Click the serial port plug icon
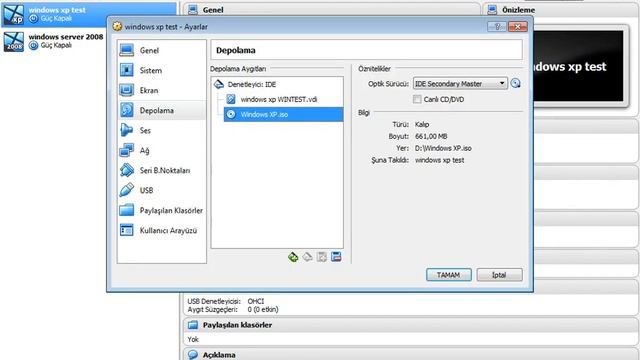The width and height of the screenshot is (640, 360). (127, 170)
